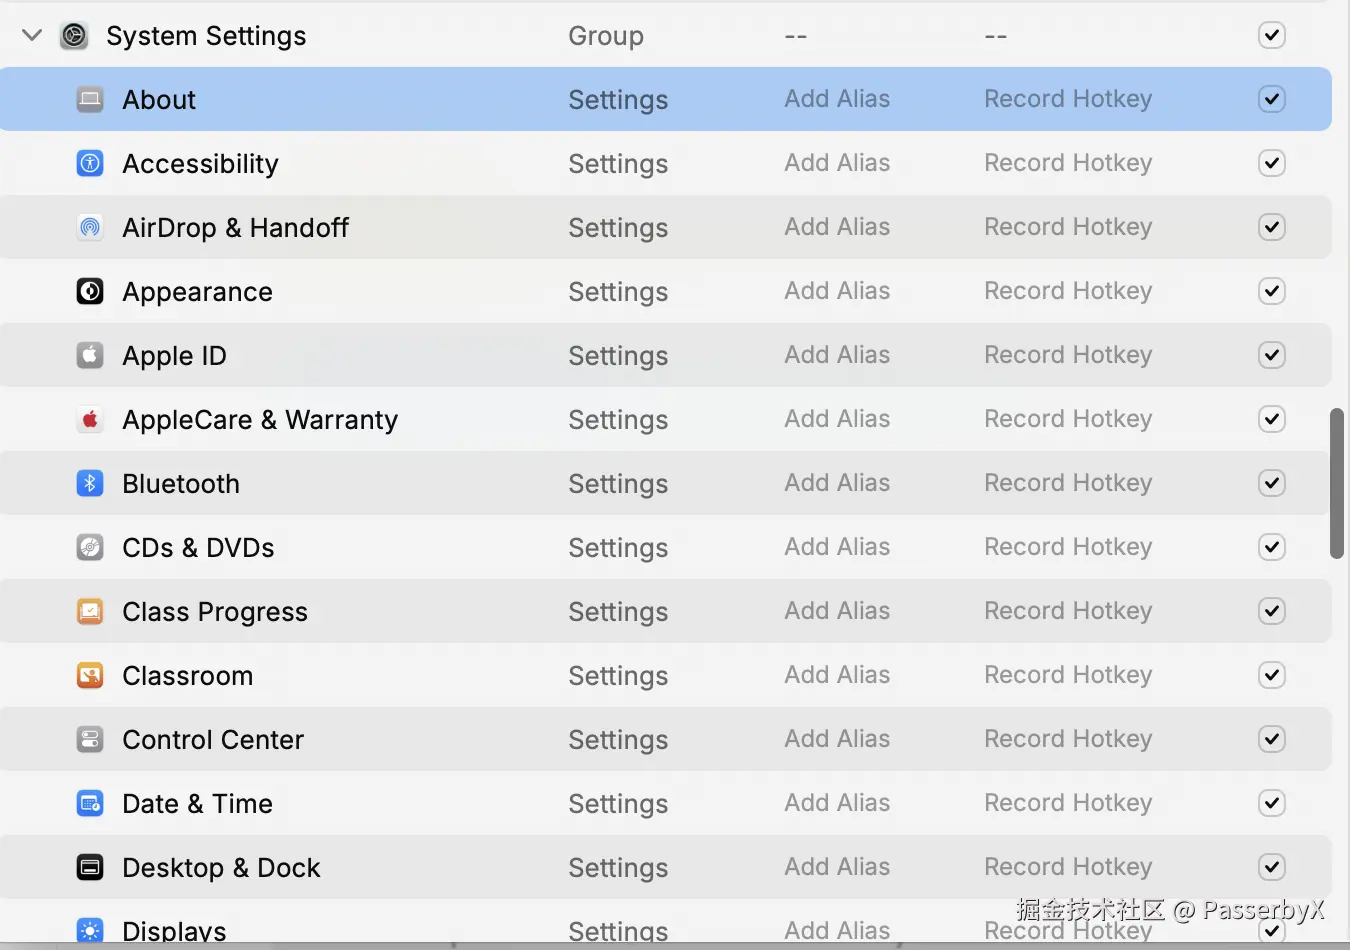
Task: Select the "Apple ID" row name
Action: [174, 356]
